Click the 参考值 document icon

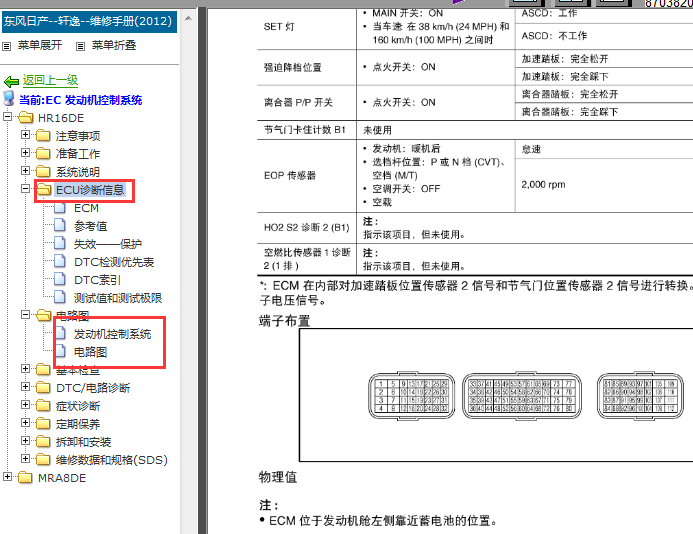60,225
